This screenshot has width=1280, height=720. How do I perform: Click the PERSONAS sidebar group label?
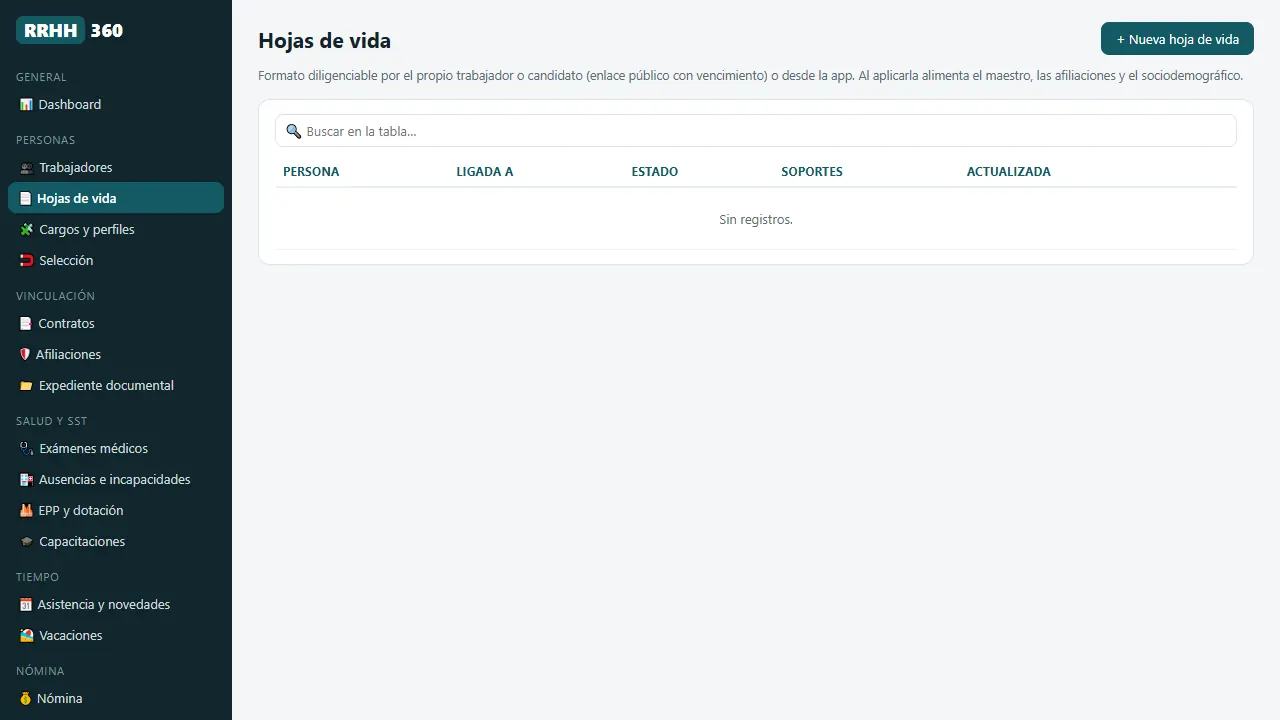tap(46, 140)
